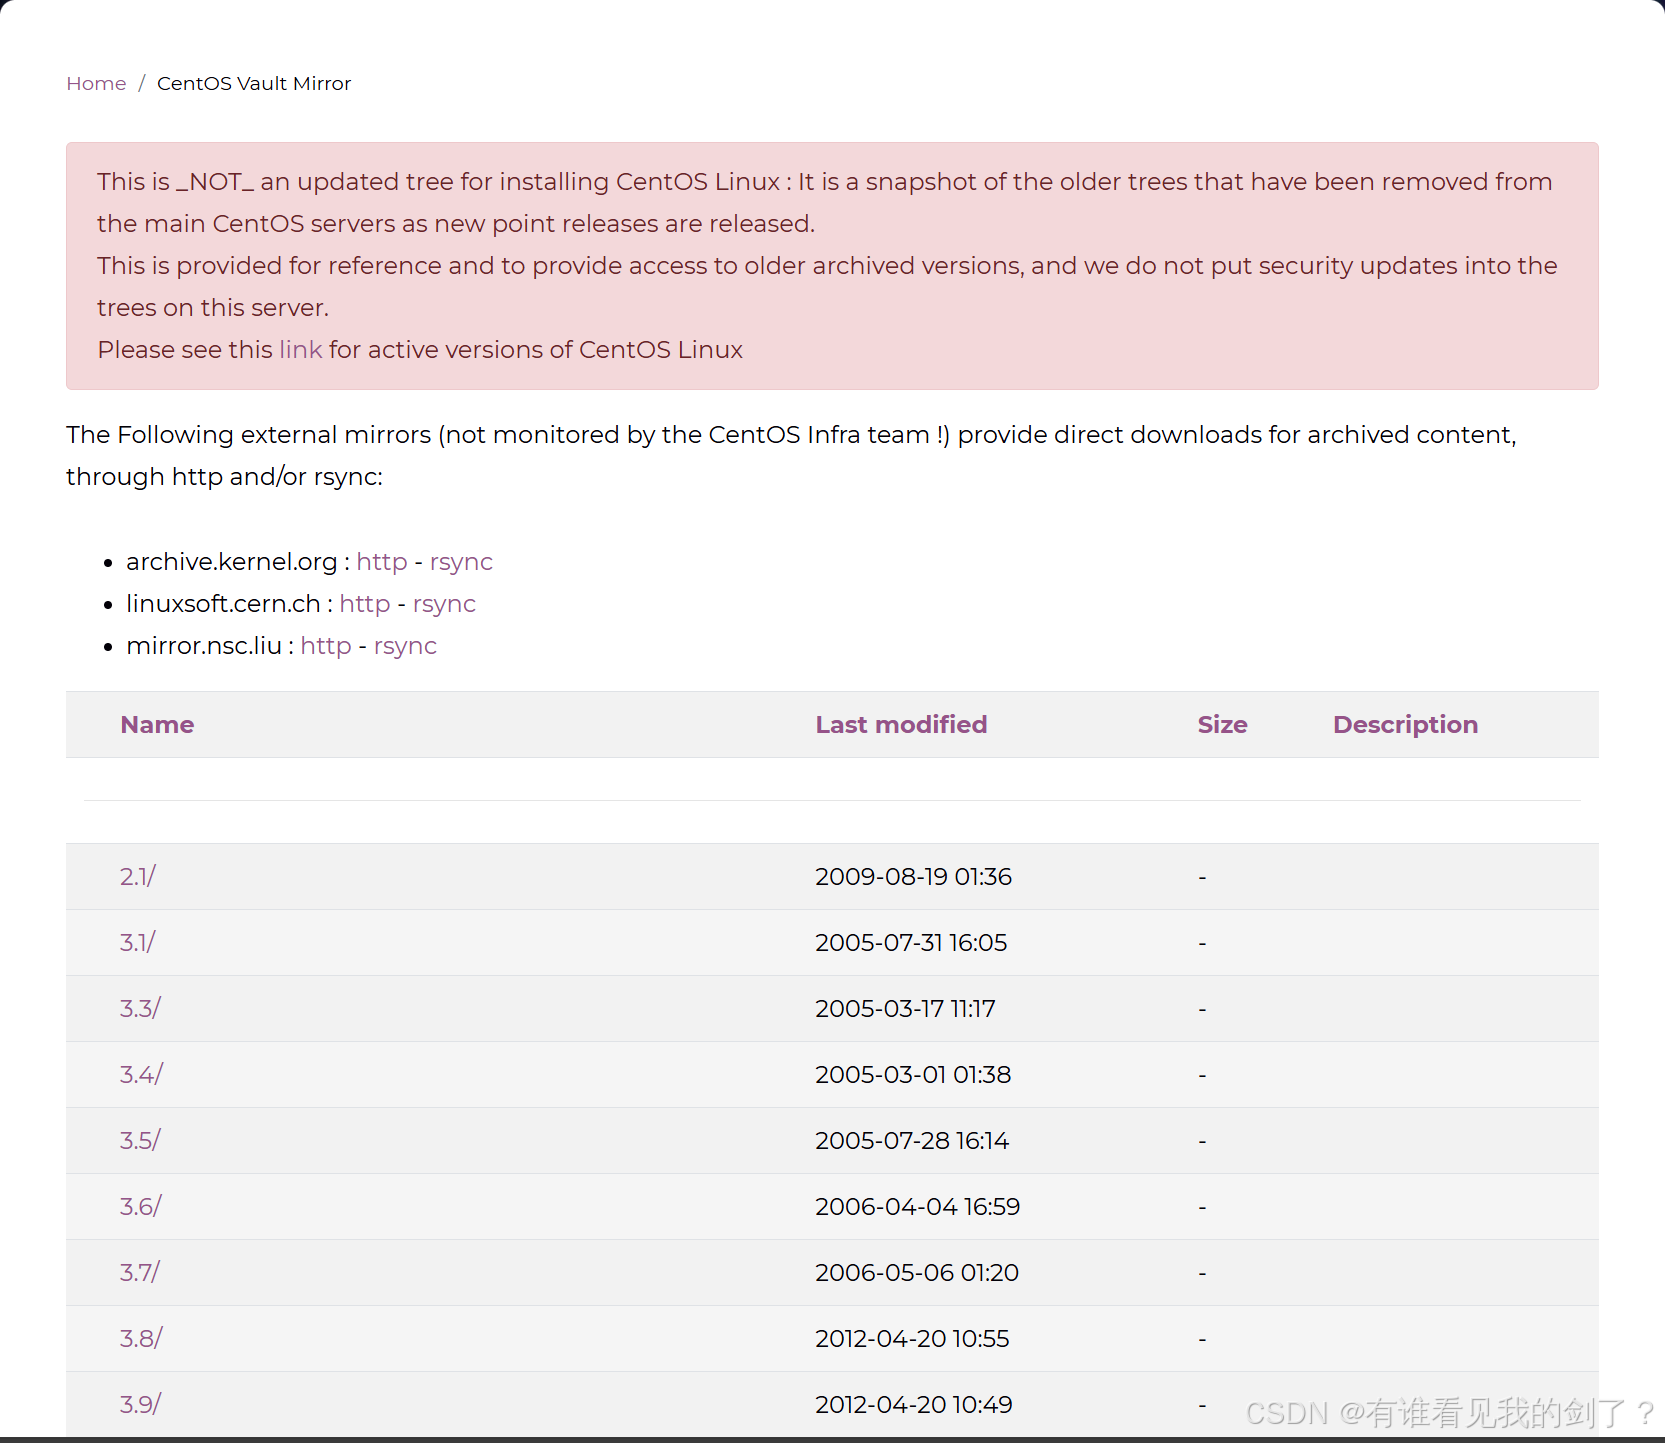
Task: Open linuxsoft.cern.ch rsync mirror link
Action: coord(444,604)
